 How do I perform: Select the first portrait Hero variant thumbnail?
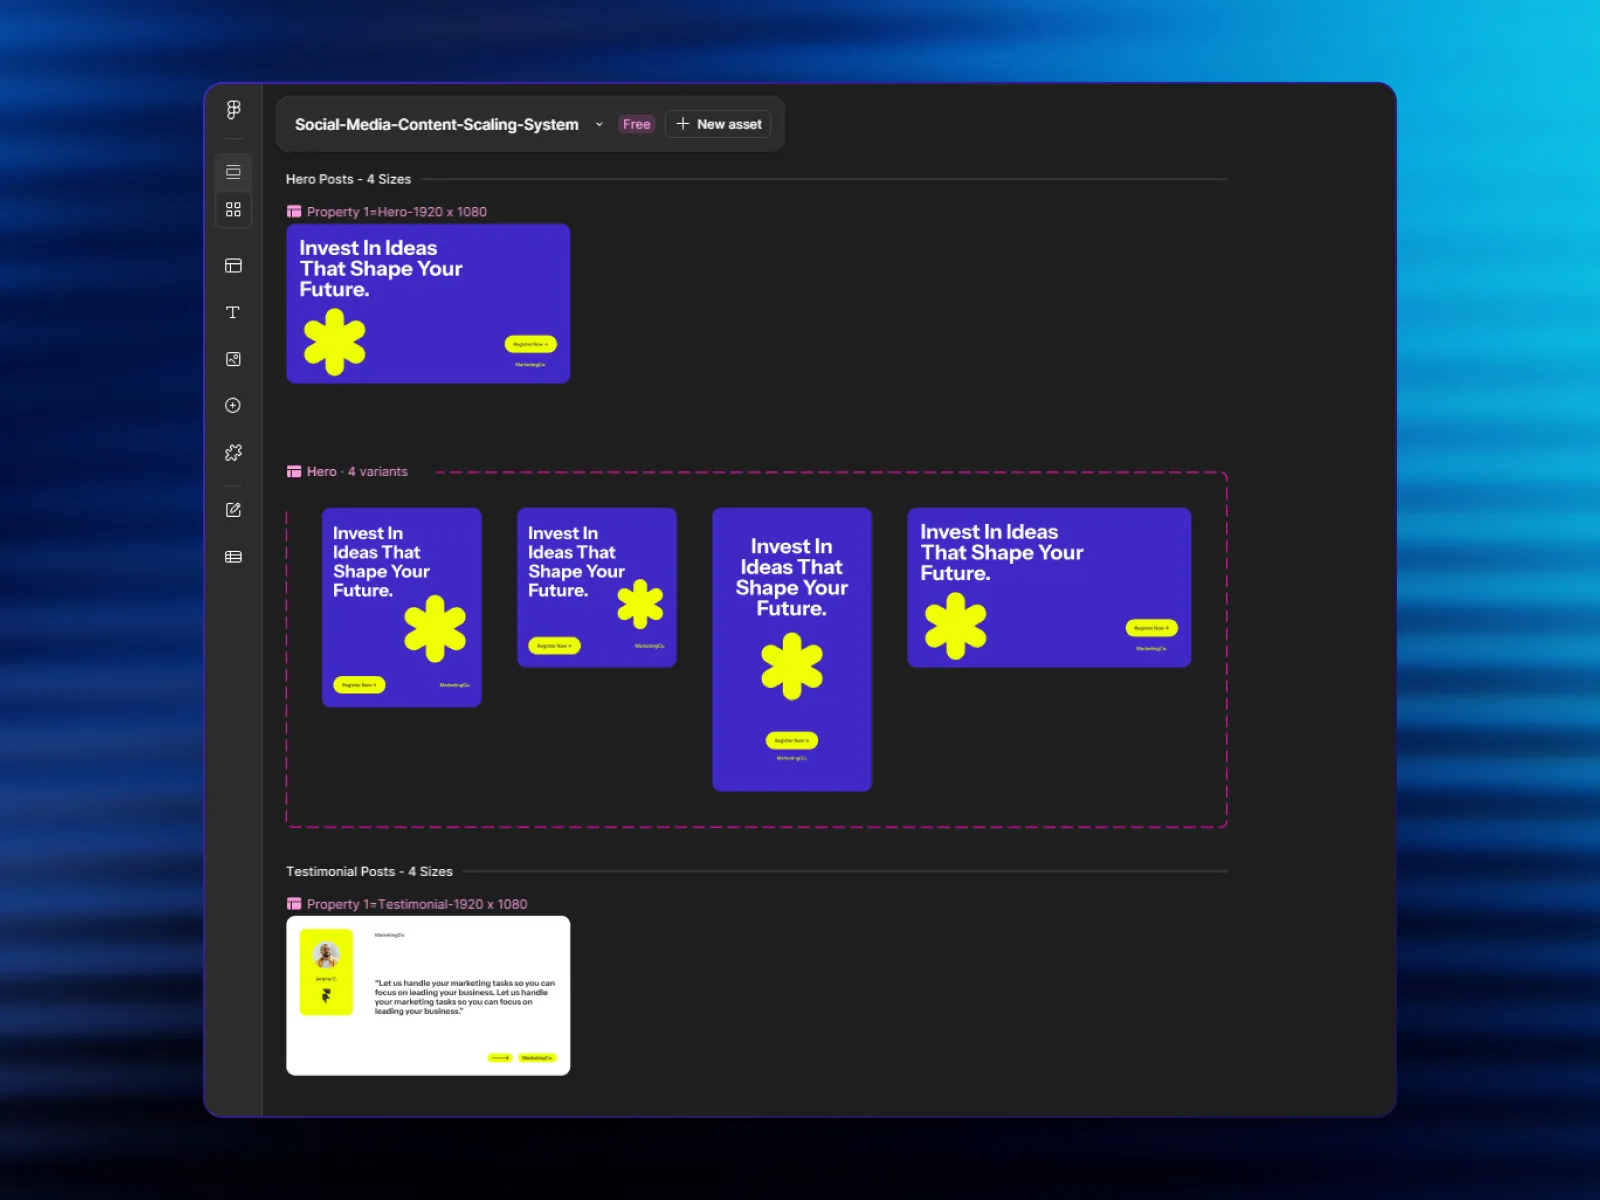401,608
